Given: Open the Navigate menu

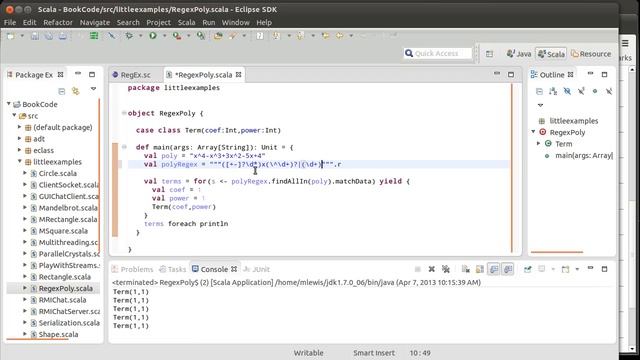Looking at the screenshot, I should pyautogui.click(x=95, y=22).
